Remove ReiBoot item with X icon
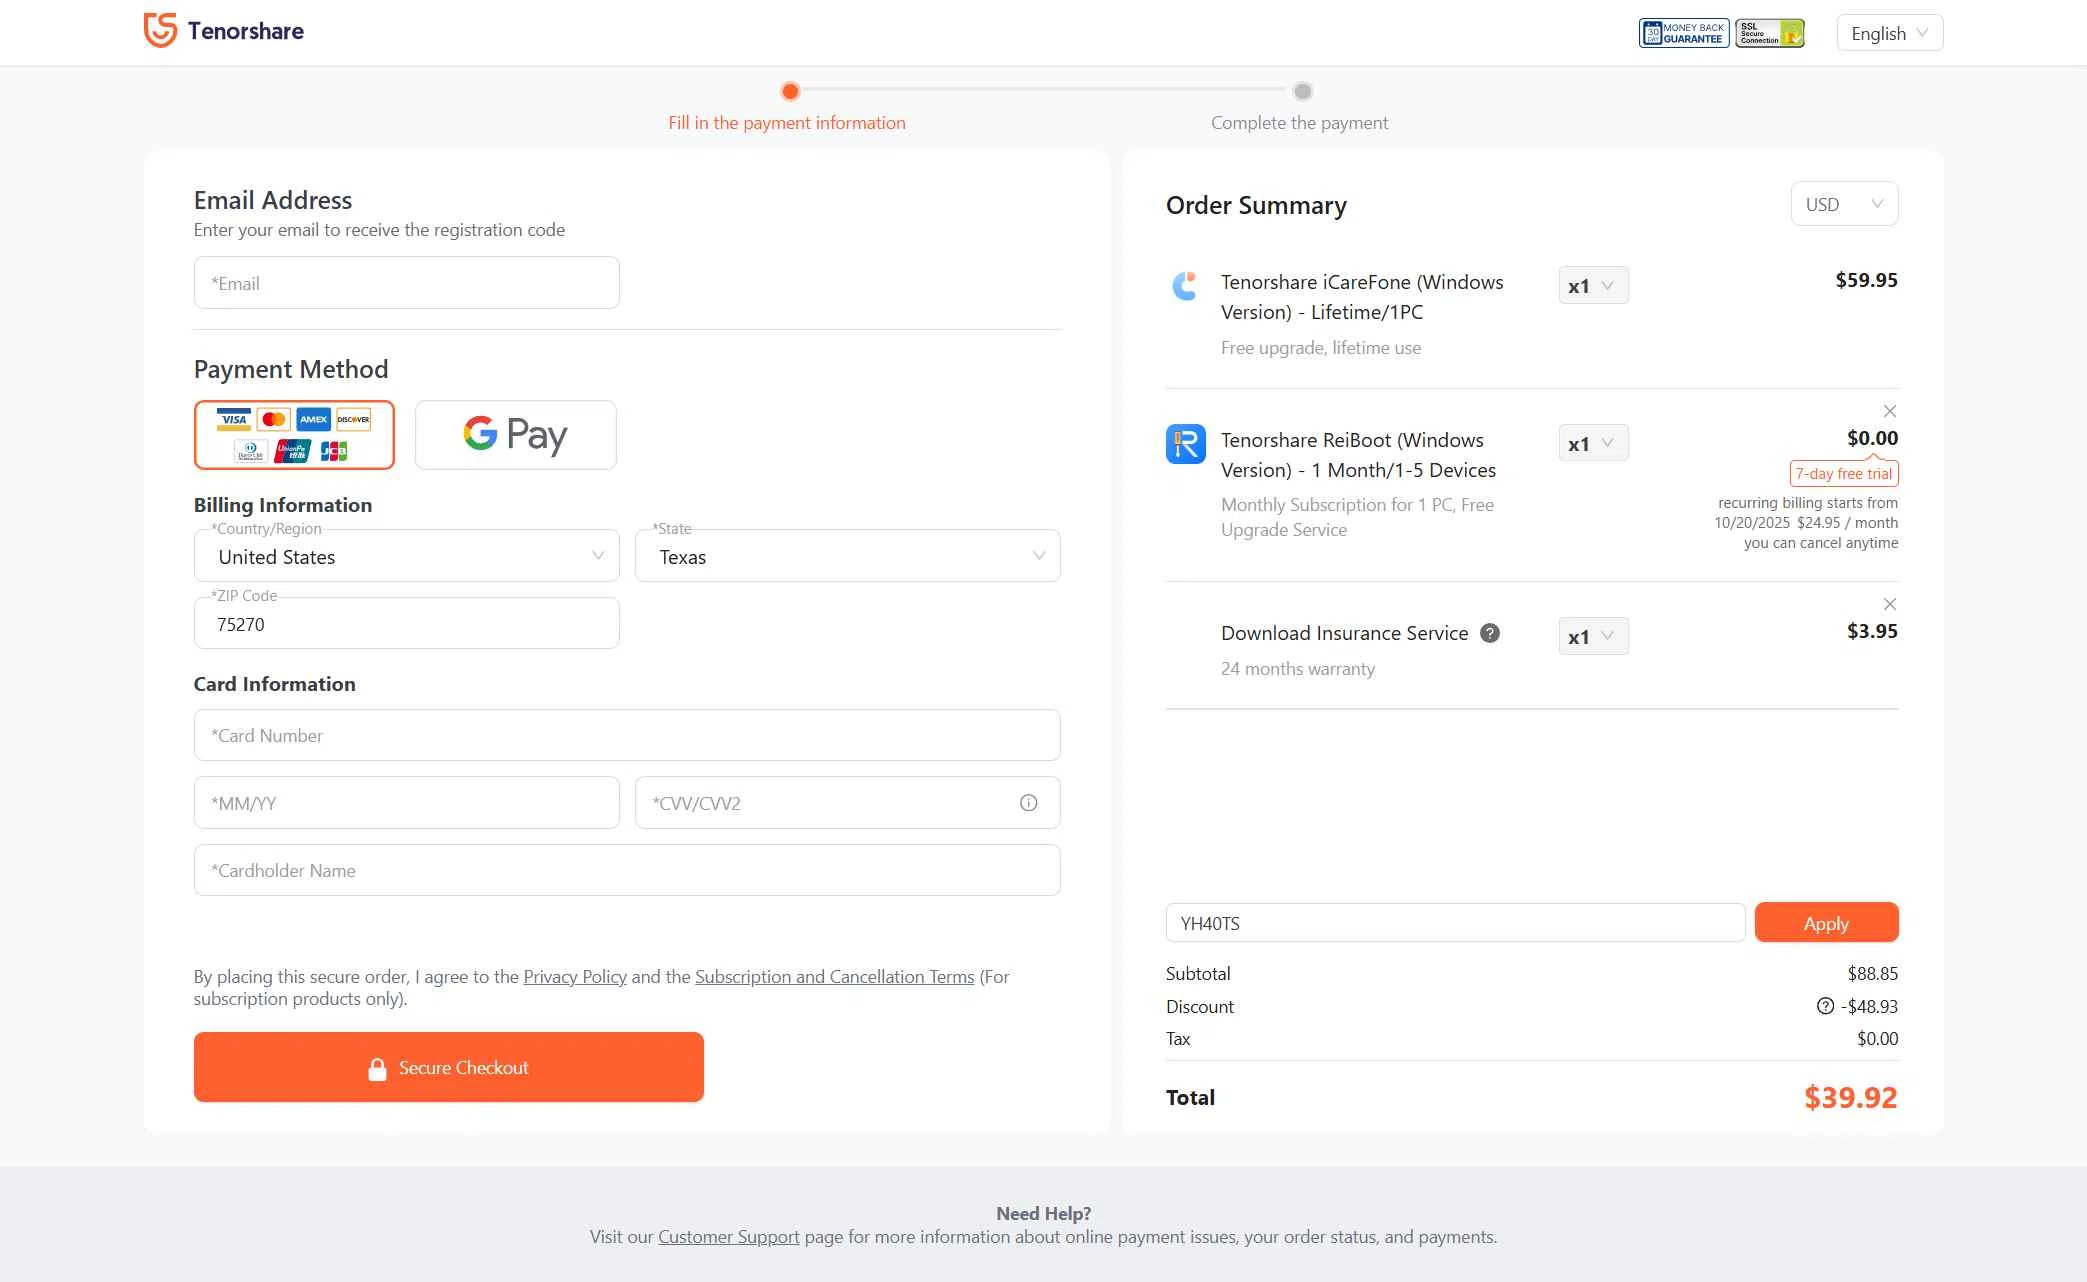Screen dimensions: 2087x1282 point(1889,411)
